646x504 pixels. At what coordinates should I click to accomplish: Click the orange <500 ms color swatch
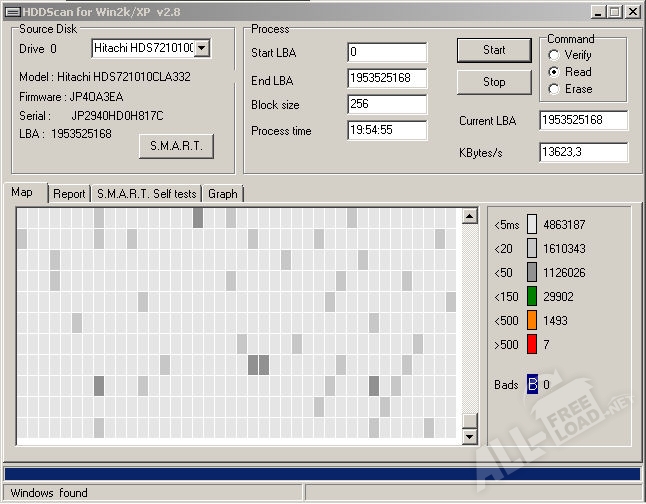532,320
